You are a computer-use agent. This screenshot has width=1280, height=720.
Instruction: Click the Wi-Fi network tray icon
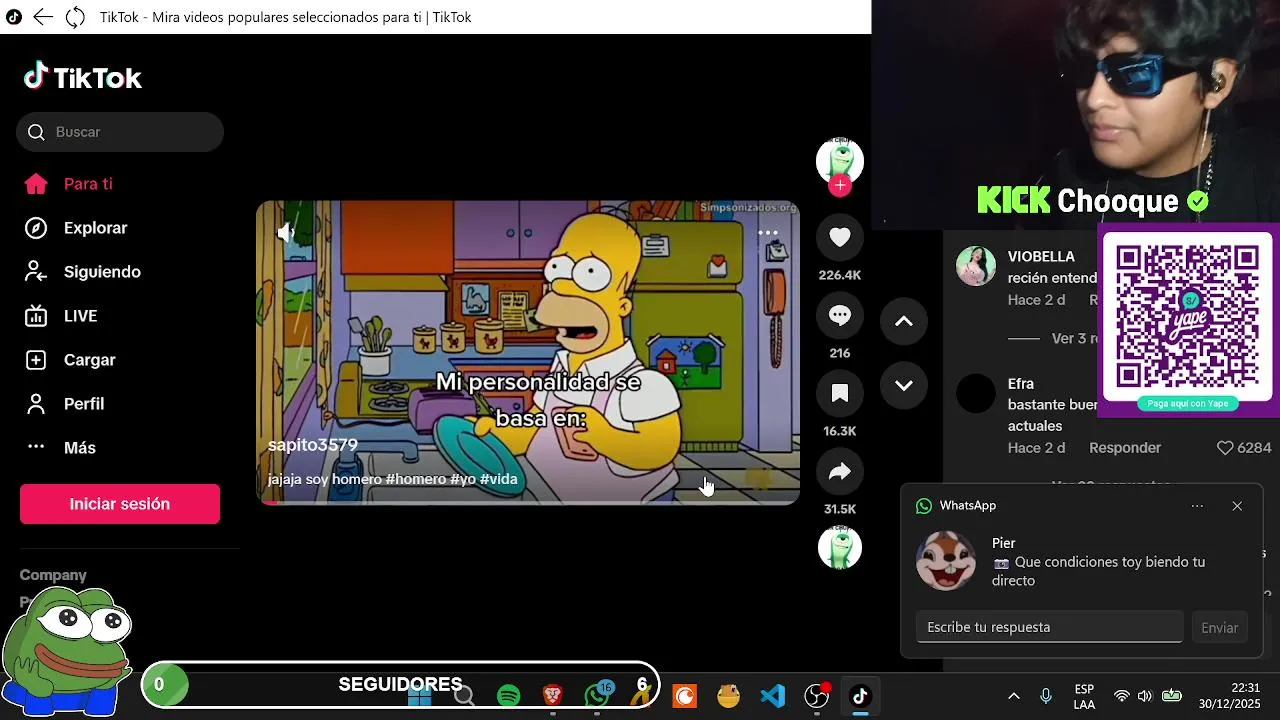1122,696
